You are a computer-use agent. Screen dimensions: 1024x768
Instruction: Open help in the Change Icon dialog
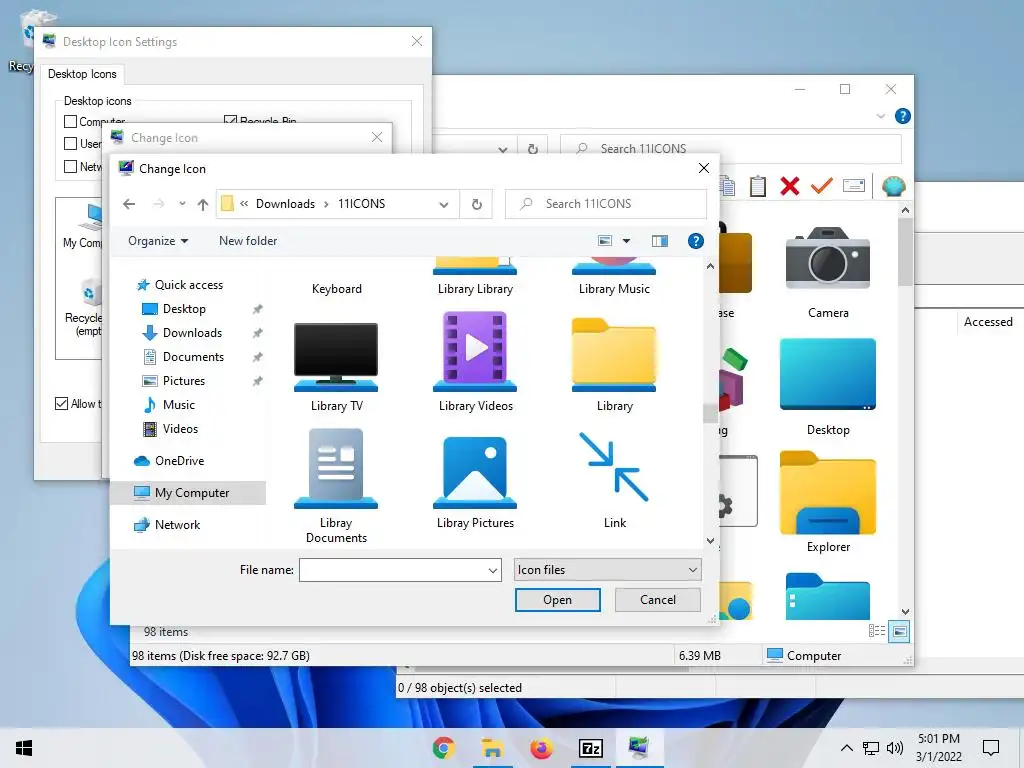(x=696, y=241)
